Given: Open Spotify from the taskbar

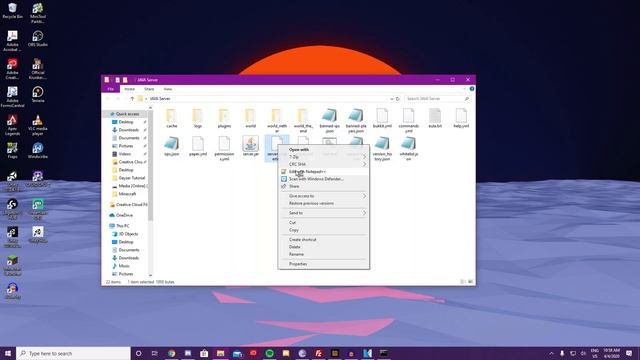Looking at the screenshot, I should pos(269,353).
